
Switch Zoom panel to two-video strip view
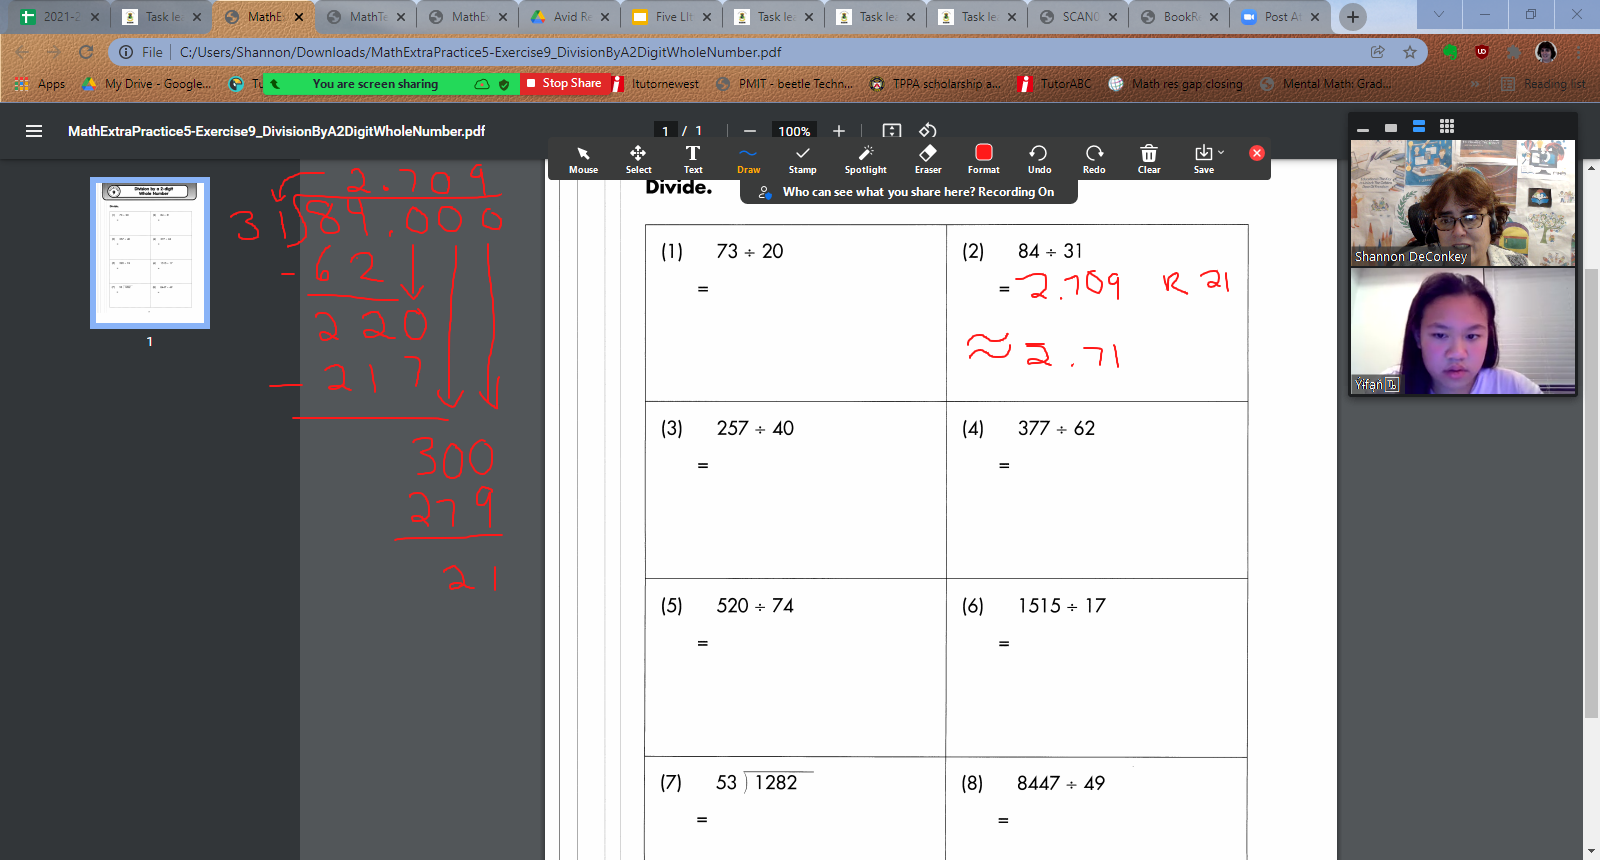[x=1418, y=126]
